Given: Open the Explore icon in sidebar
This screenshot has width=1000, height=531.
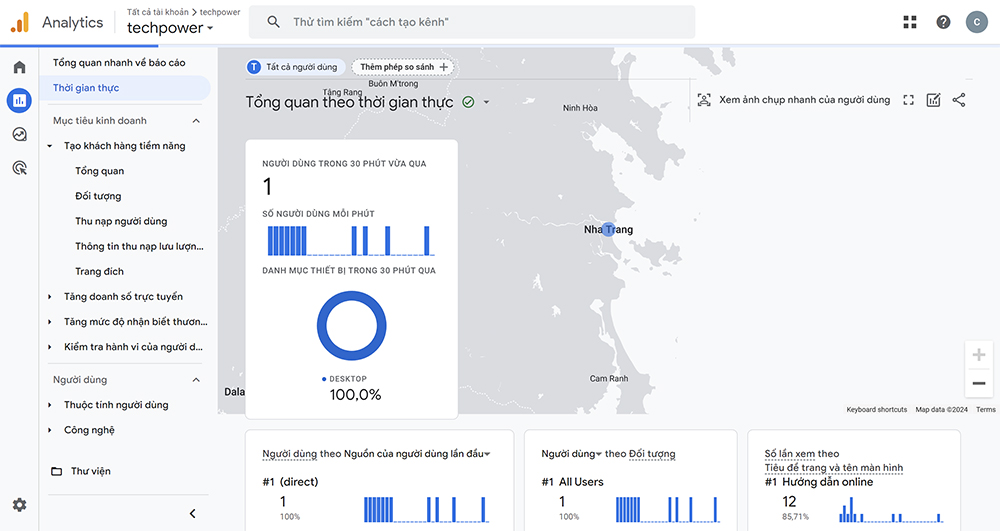Looking at the screenshot, I should pyautogui.click(x=19, y=134).
